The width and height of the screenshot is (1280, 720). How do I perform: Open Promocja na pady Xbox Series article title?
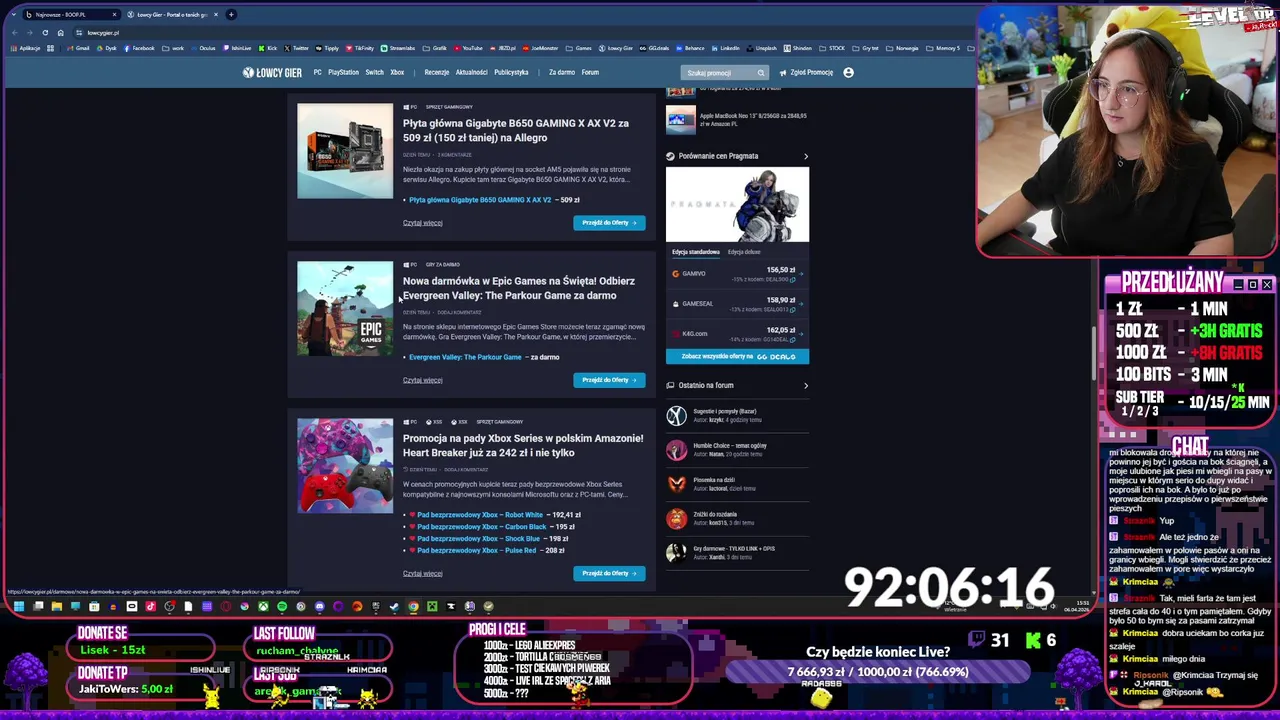pos(523,445)
